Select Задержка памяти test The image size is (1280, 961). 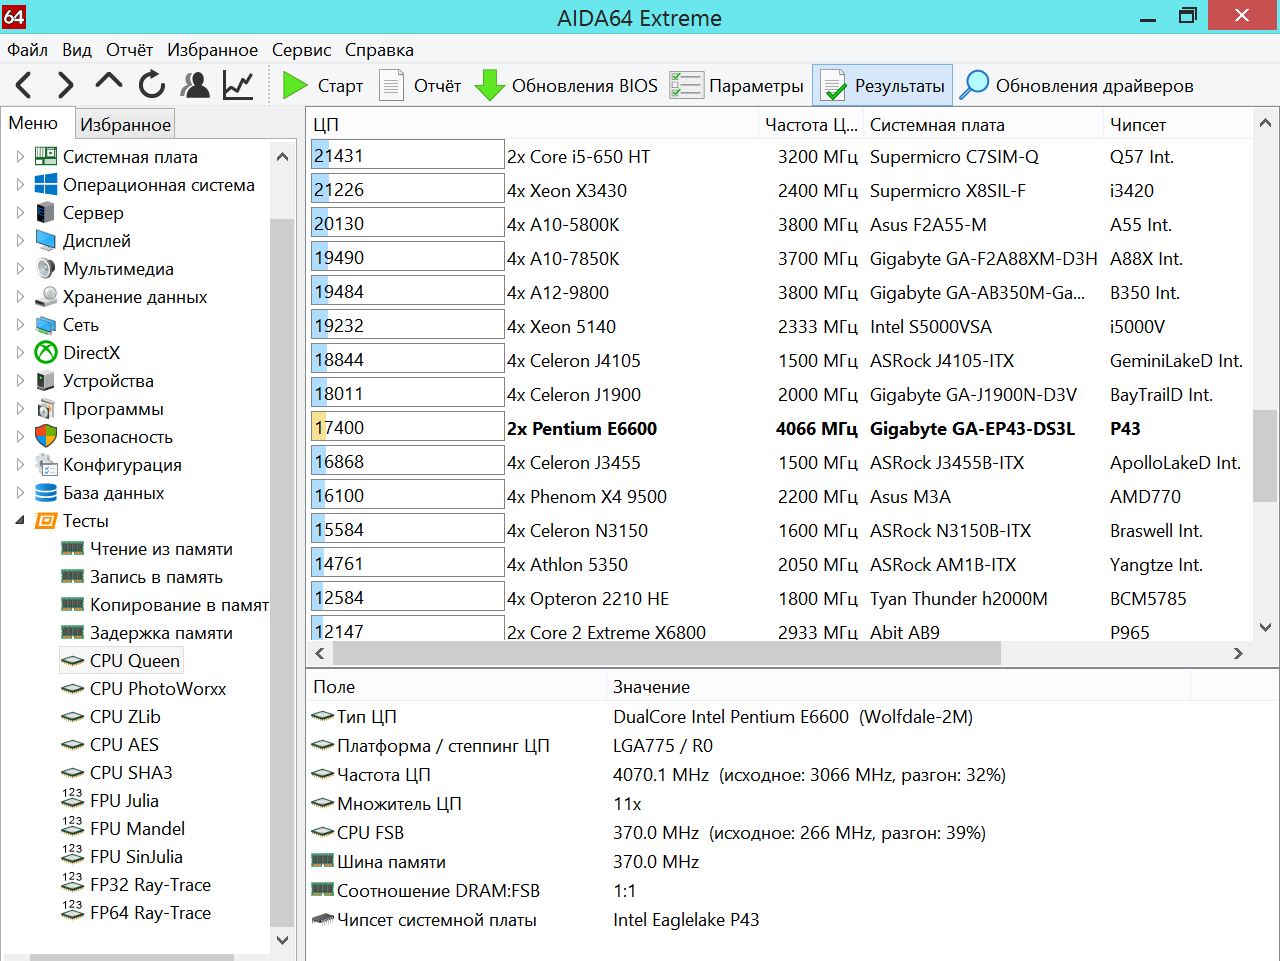pyautogui.click(x=161, y=633)
